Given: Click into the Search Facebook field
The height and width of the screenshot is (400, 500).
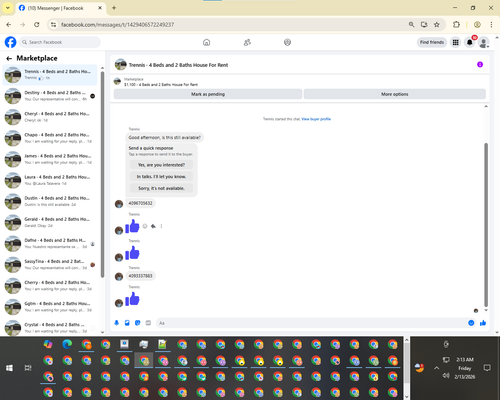Looking at the screenshot, I should [60, 42].
